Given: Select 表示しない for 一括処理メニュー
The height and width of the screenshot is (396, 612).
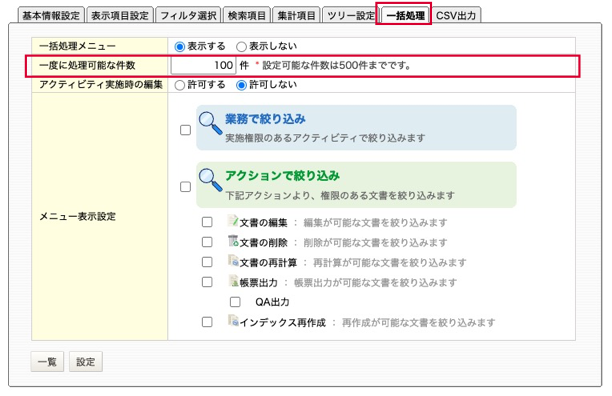Looking at the screenshot, I should click(241, 47).
